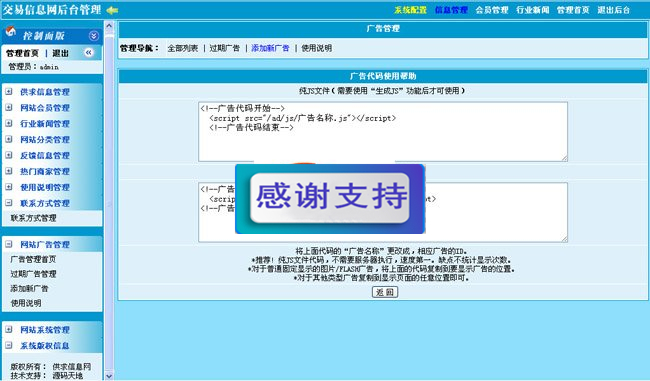The width and height of the screenshot is (650, 381).
Task: Collapse 系统版权信息 section
Action: 9,345
